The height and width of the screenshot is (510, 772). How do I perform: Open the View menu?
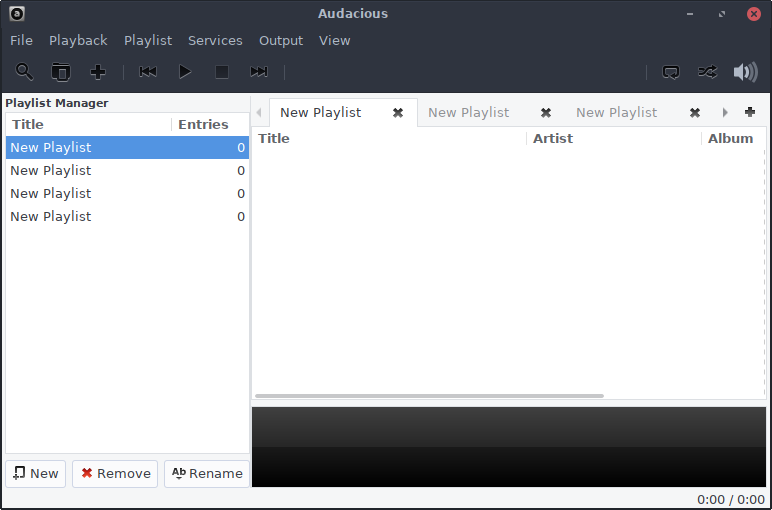coord(335,40)
